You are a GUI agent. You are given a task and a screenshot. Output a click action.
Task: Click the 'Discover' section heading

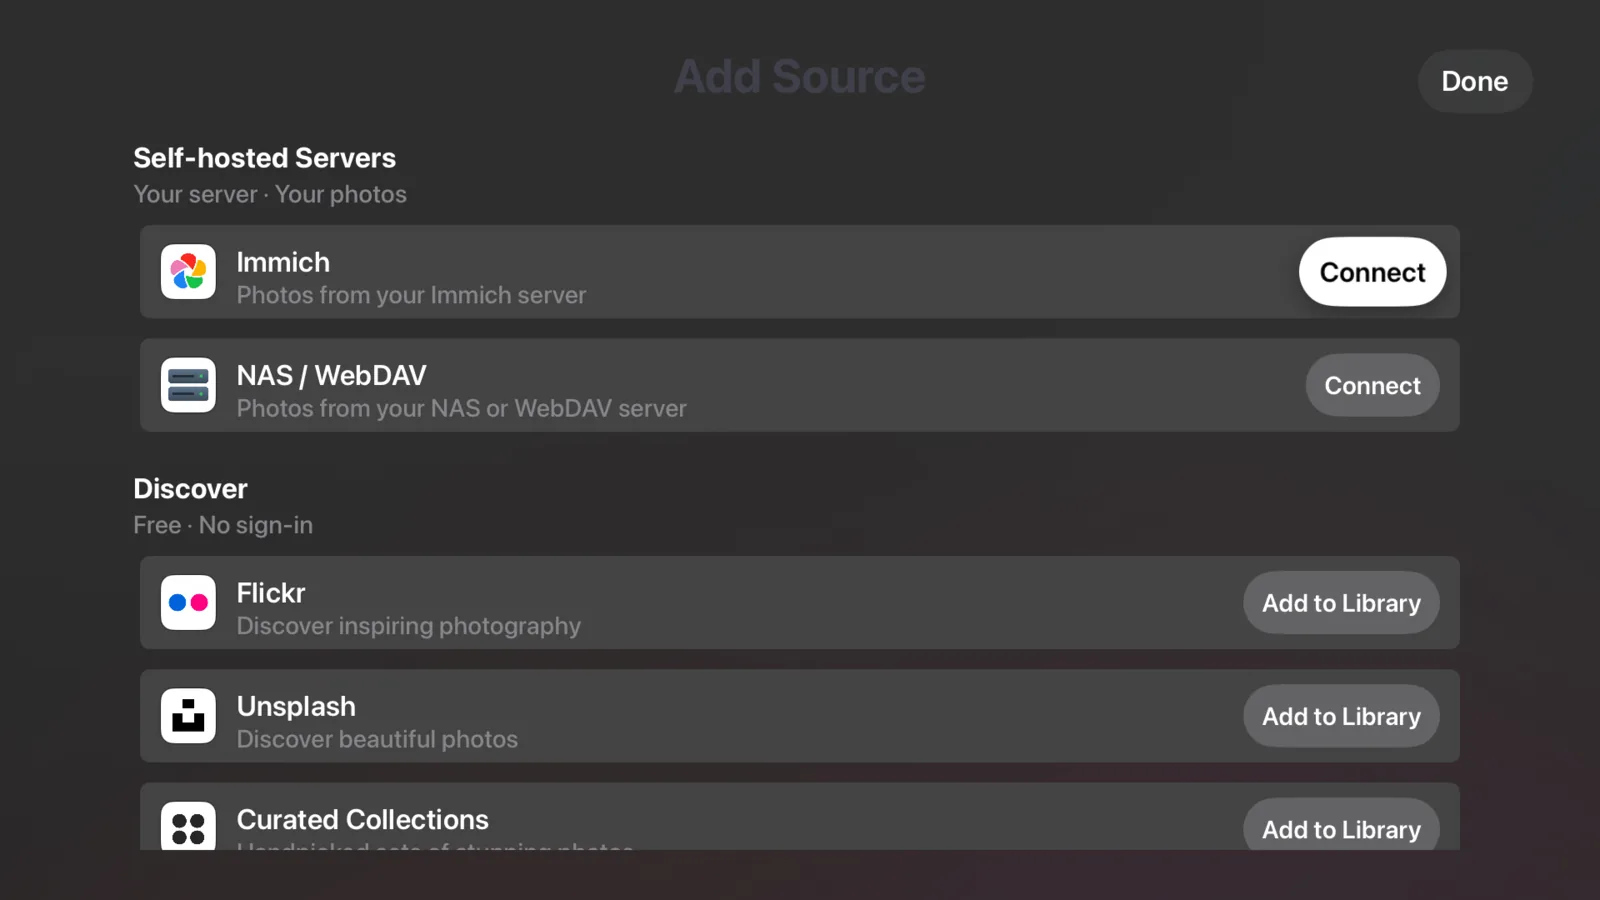190,489
